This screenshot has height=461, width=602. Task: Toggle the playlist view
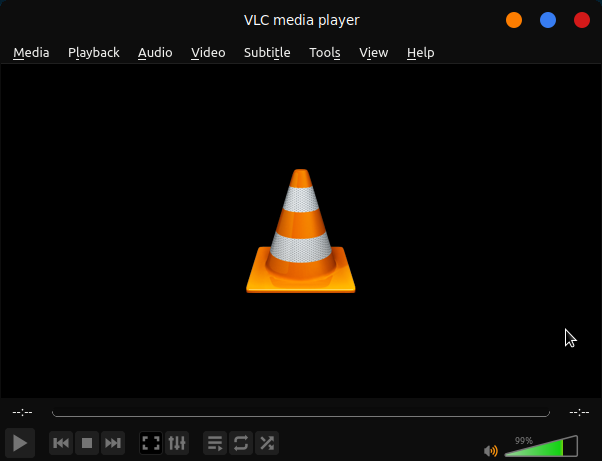tap(215, 443)
